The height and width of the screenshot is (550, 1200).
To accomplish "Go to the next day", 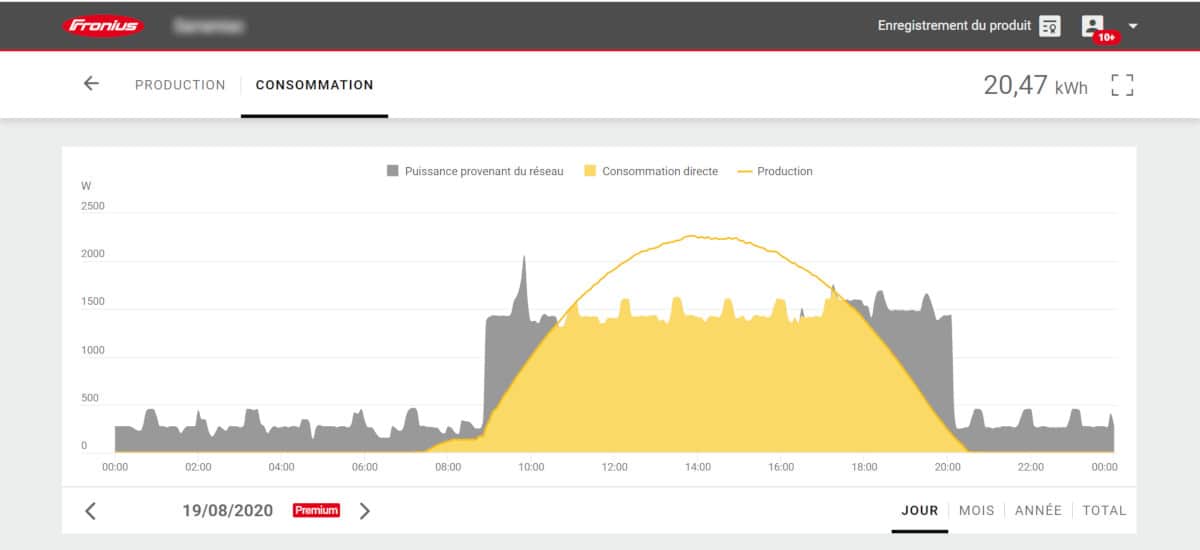I will coord(364,511).
